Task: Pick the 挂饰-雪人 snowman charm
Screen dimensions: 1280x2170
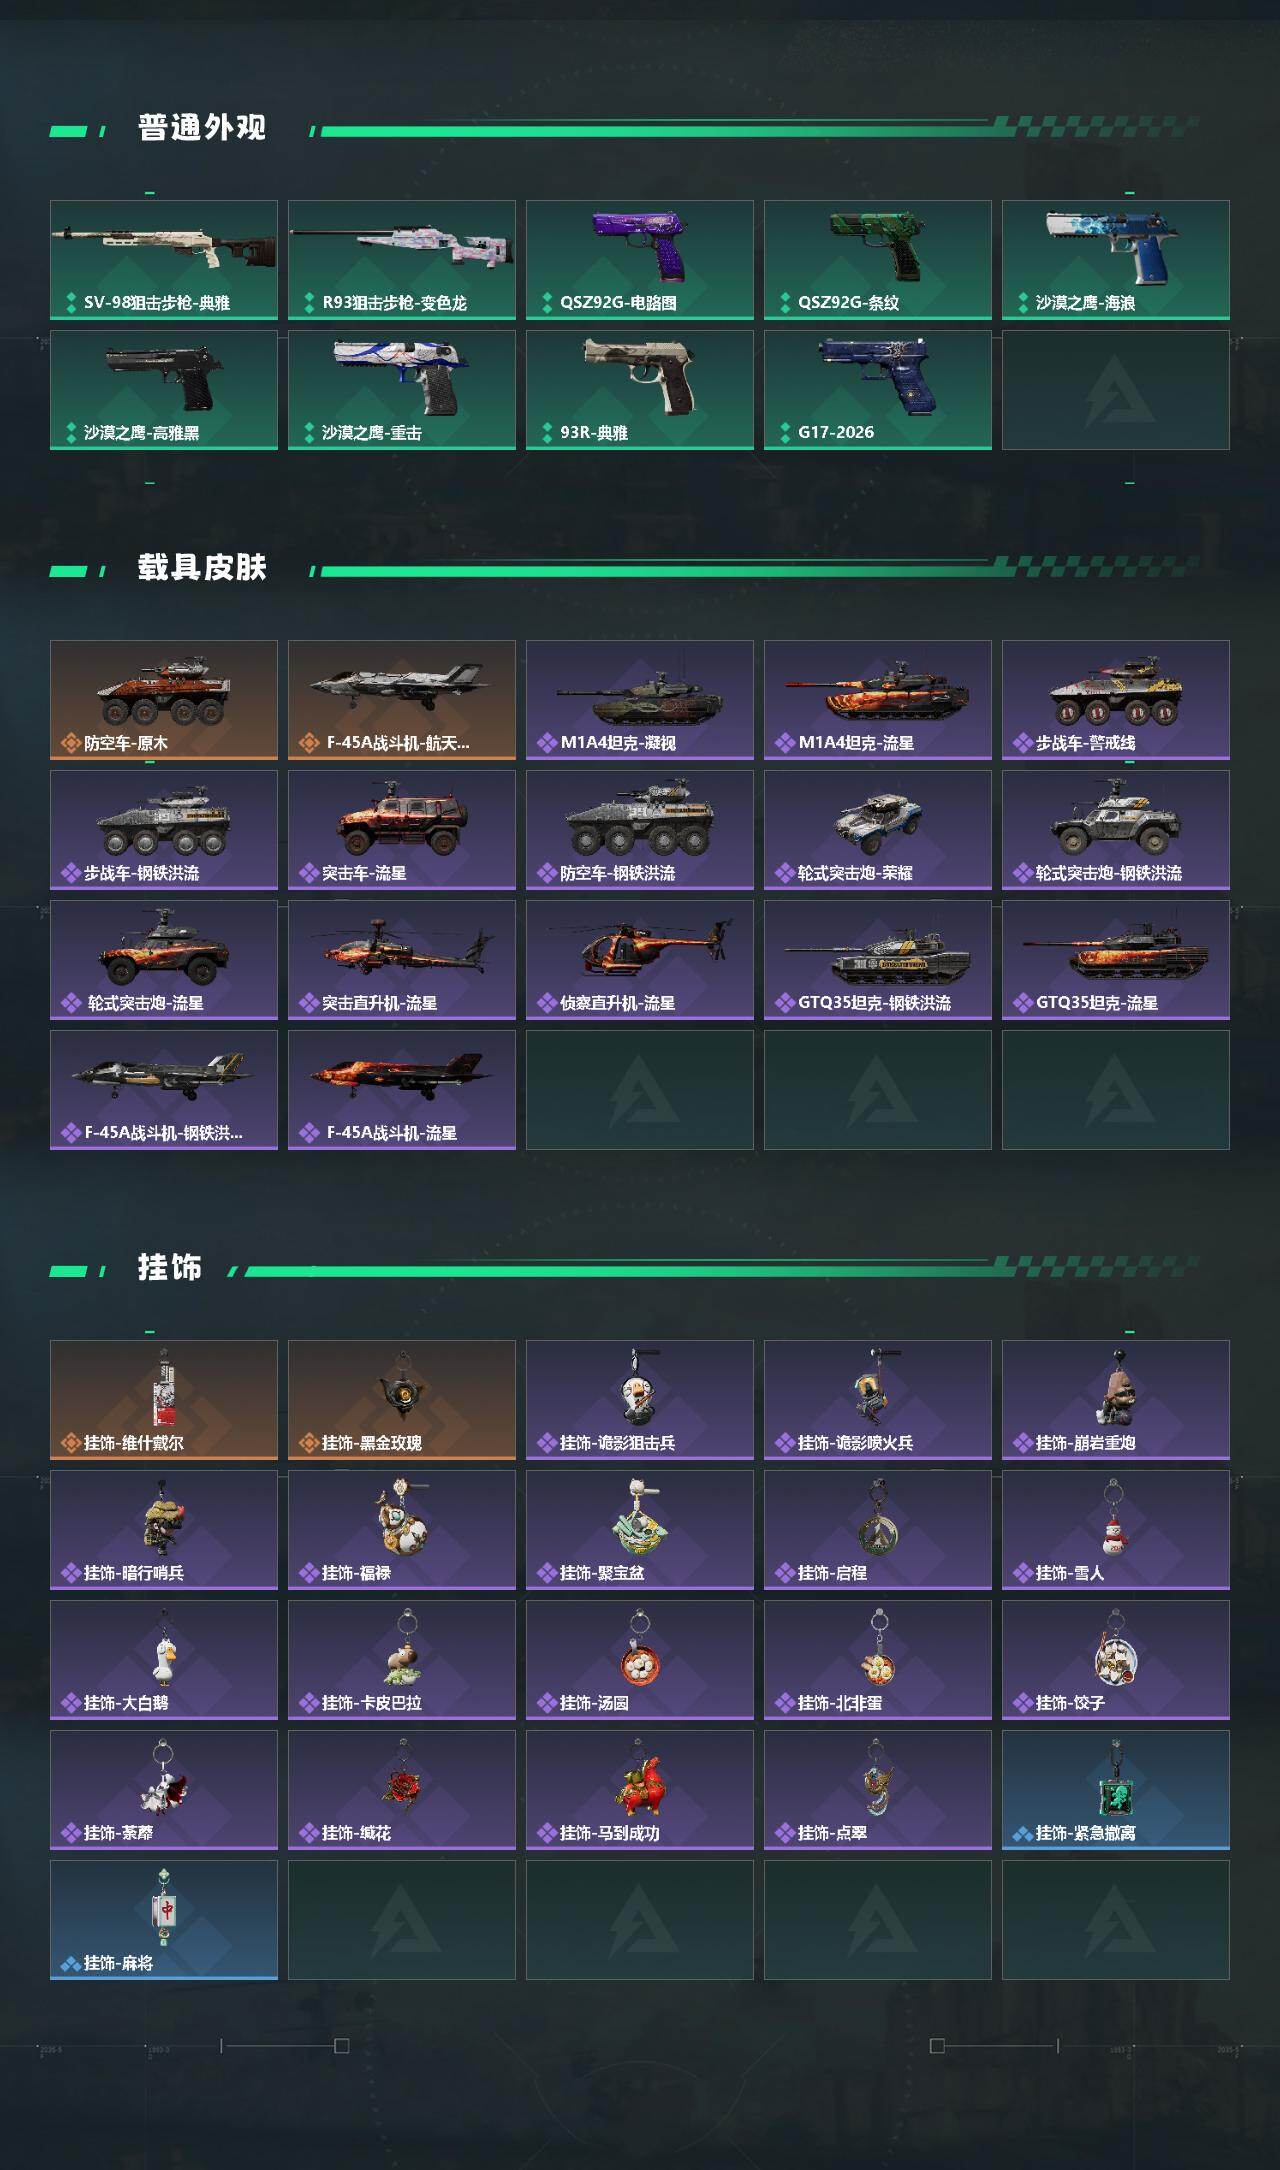Action: coord(1116,1530)
